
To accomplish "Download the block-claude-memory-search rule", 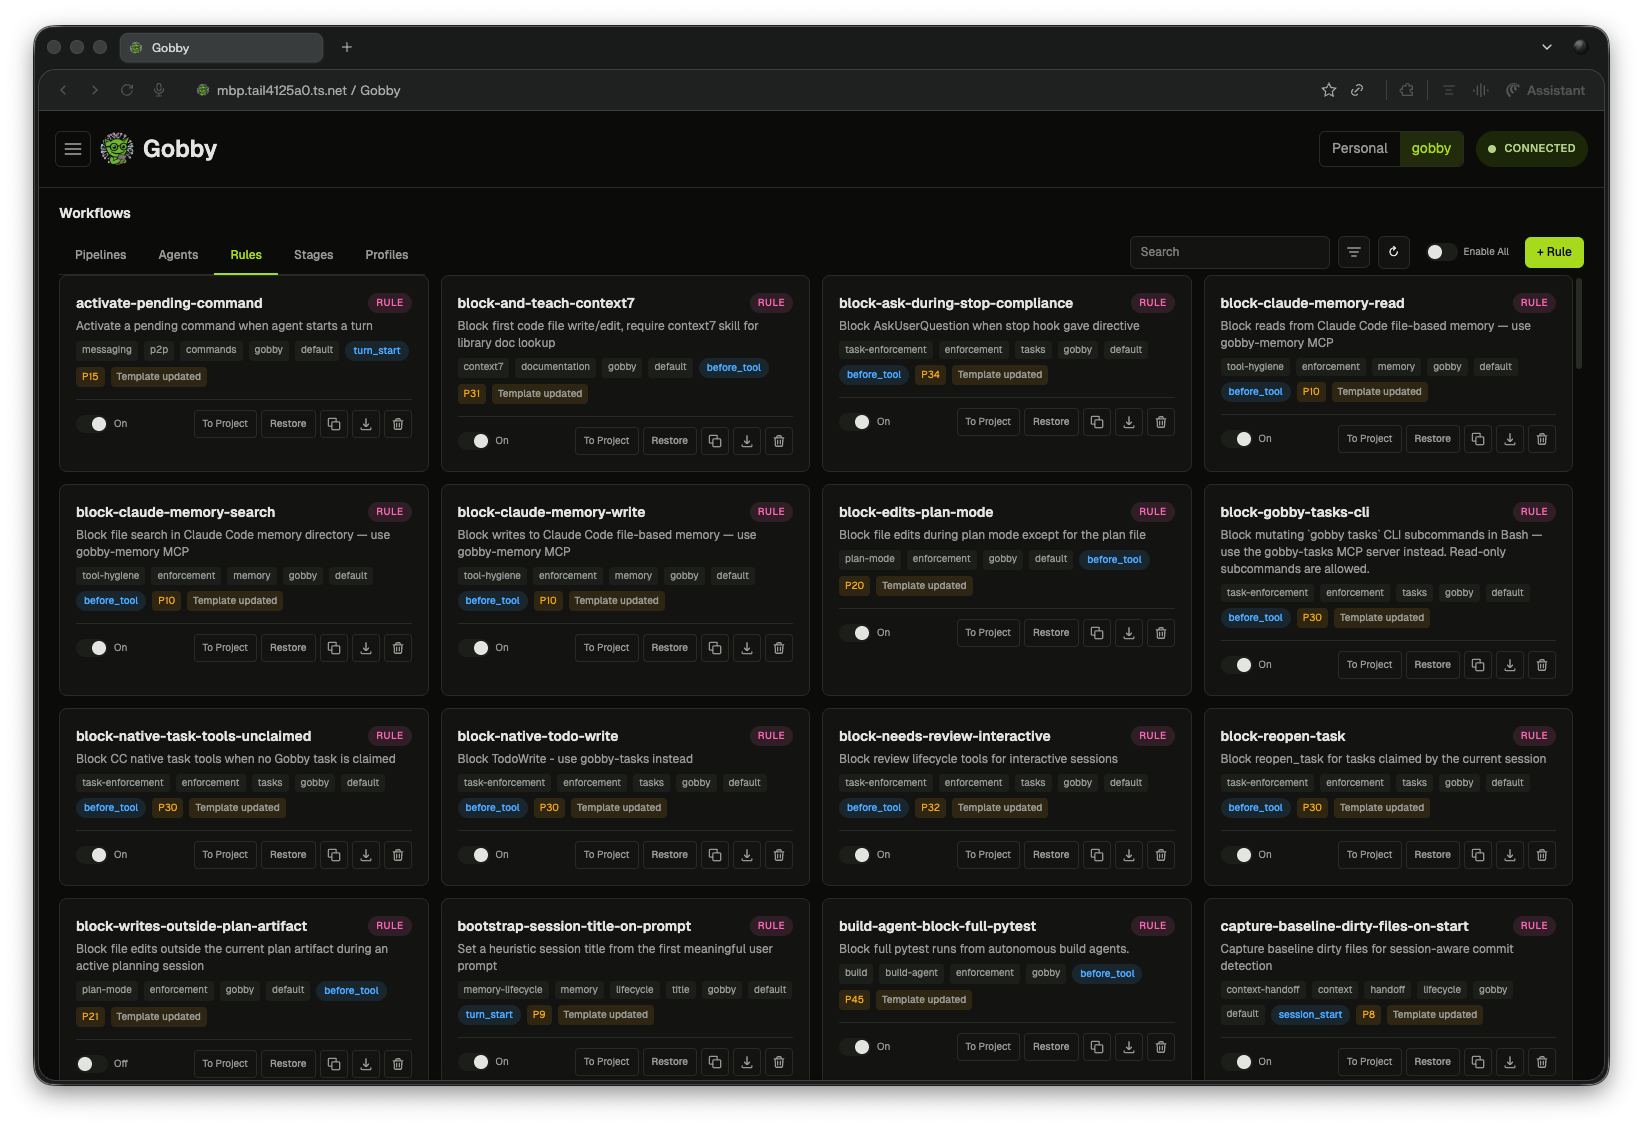I will point(366,648).
